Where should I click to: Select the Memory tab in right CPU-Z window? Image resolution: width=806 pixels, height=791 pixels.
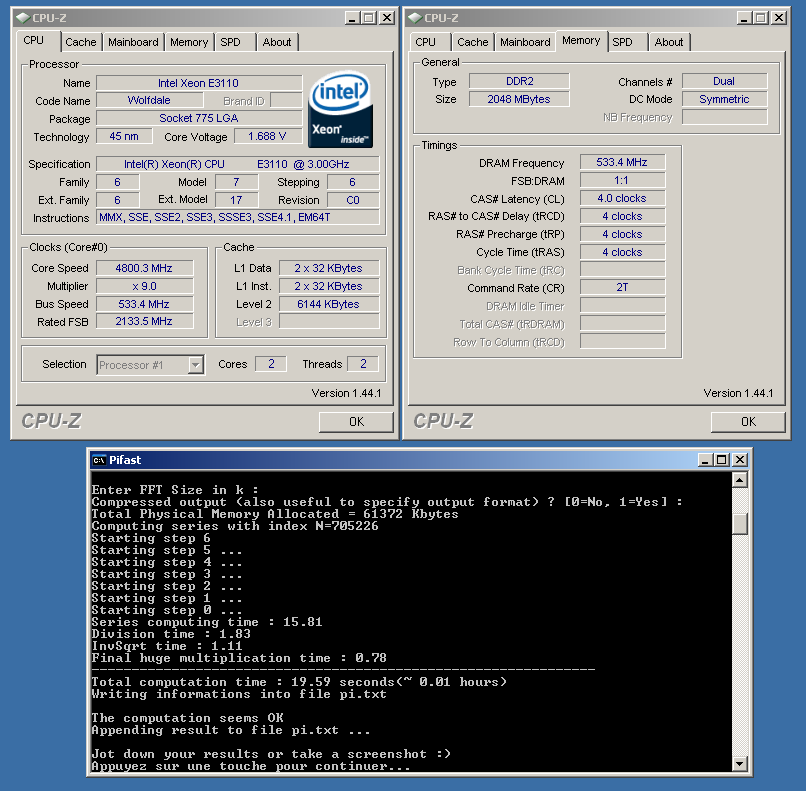pos(581,40)
